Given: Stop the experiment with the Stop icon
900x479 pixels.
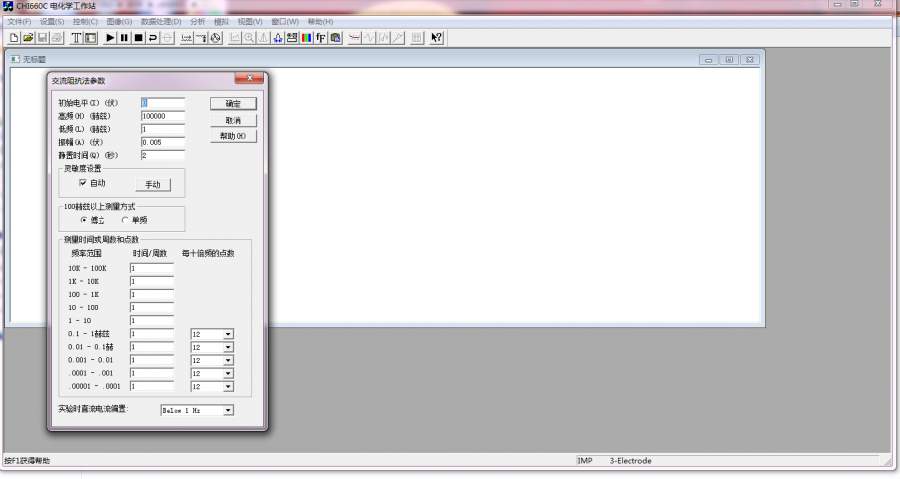Looking at the screenshot, I should pos(138,38).
